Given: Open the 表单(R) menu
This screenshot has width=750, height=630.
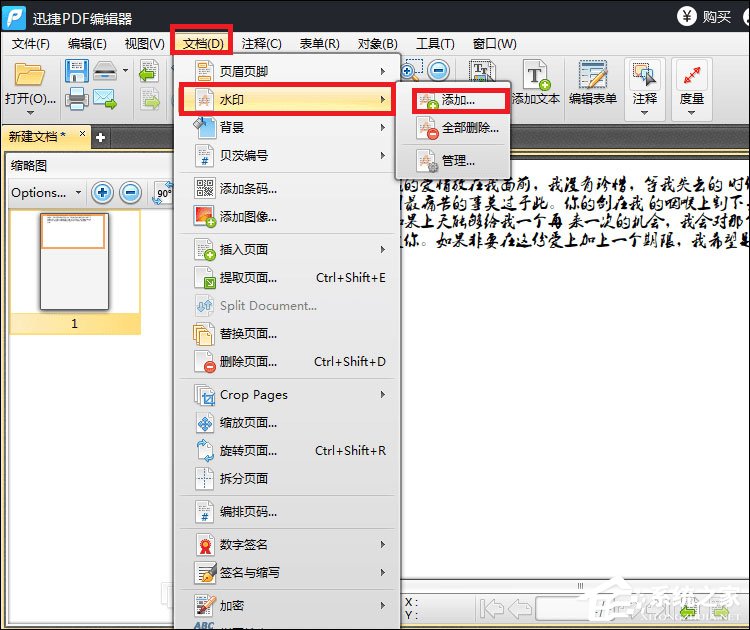Looking at the screenshot, I should coord(319,44).
